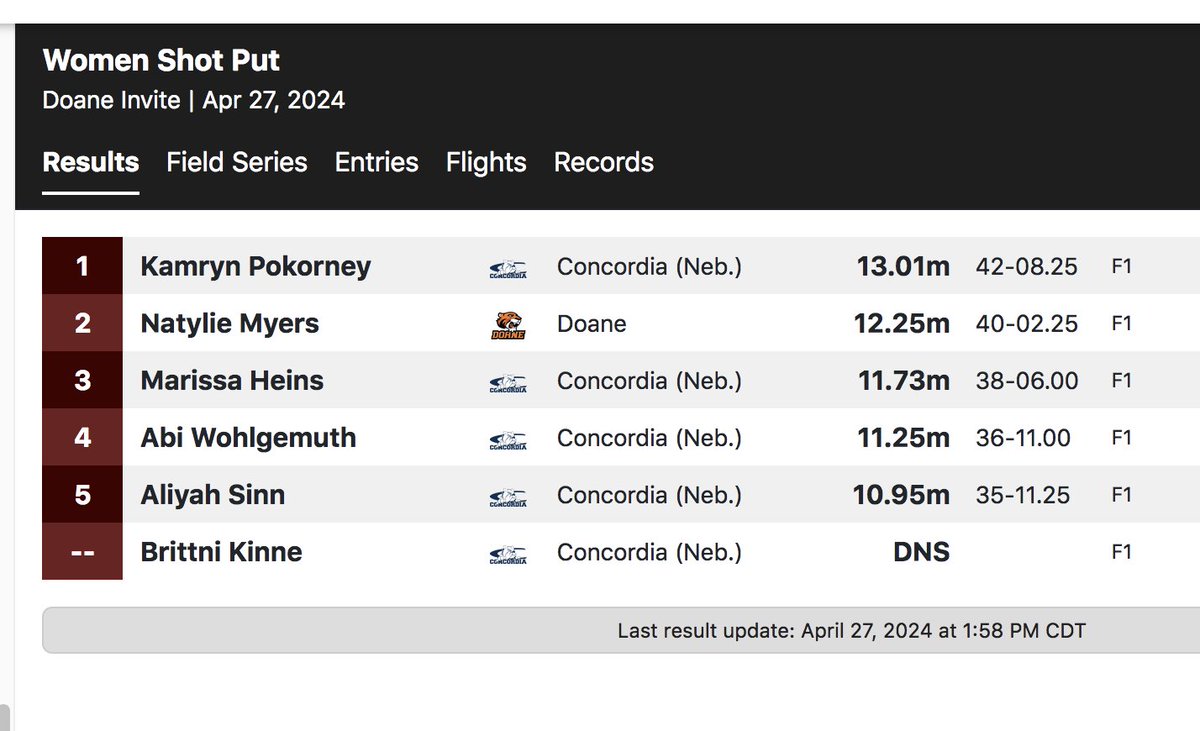Screen dimensions: 1200x731
Task: View the Records tab
Action: [604, 162]
